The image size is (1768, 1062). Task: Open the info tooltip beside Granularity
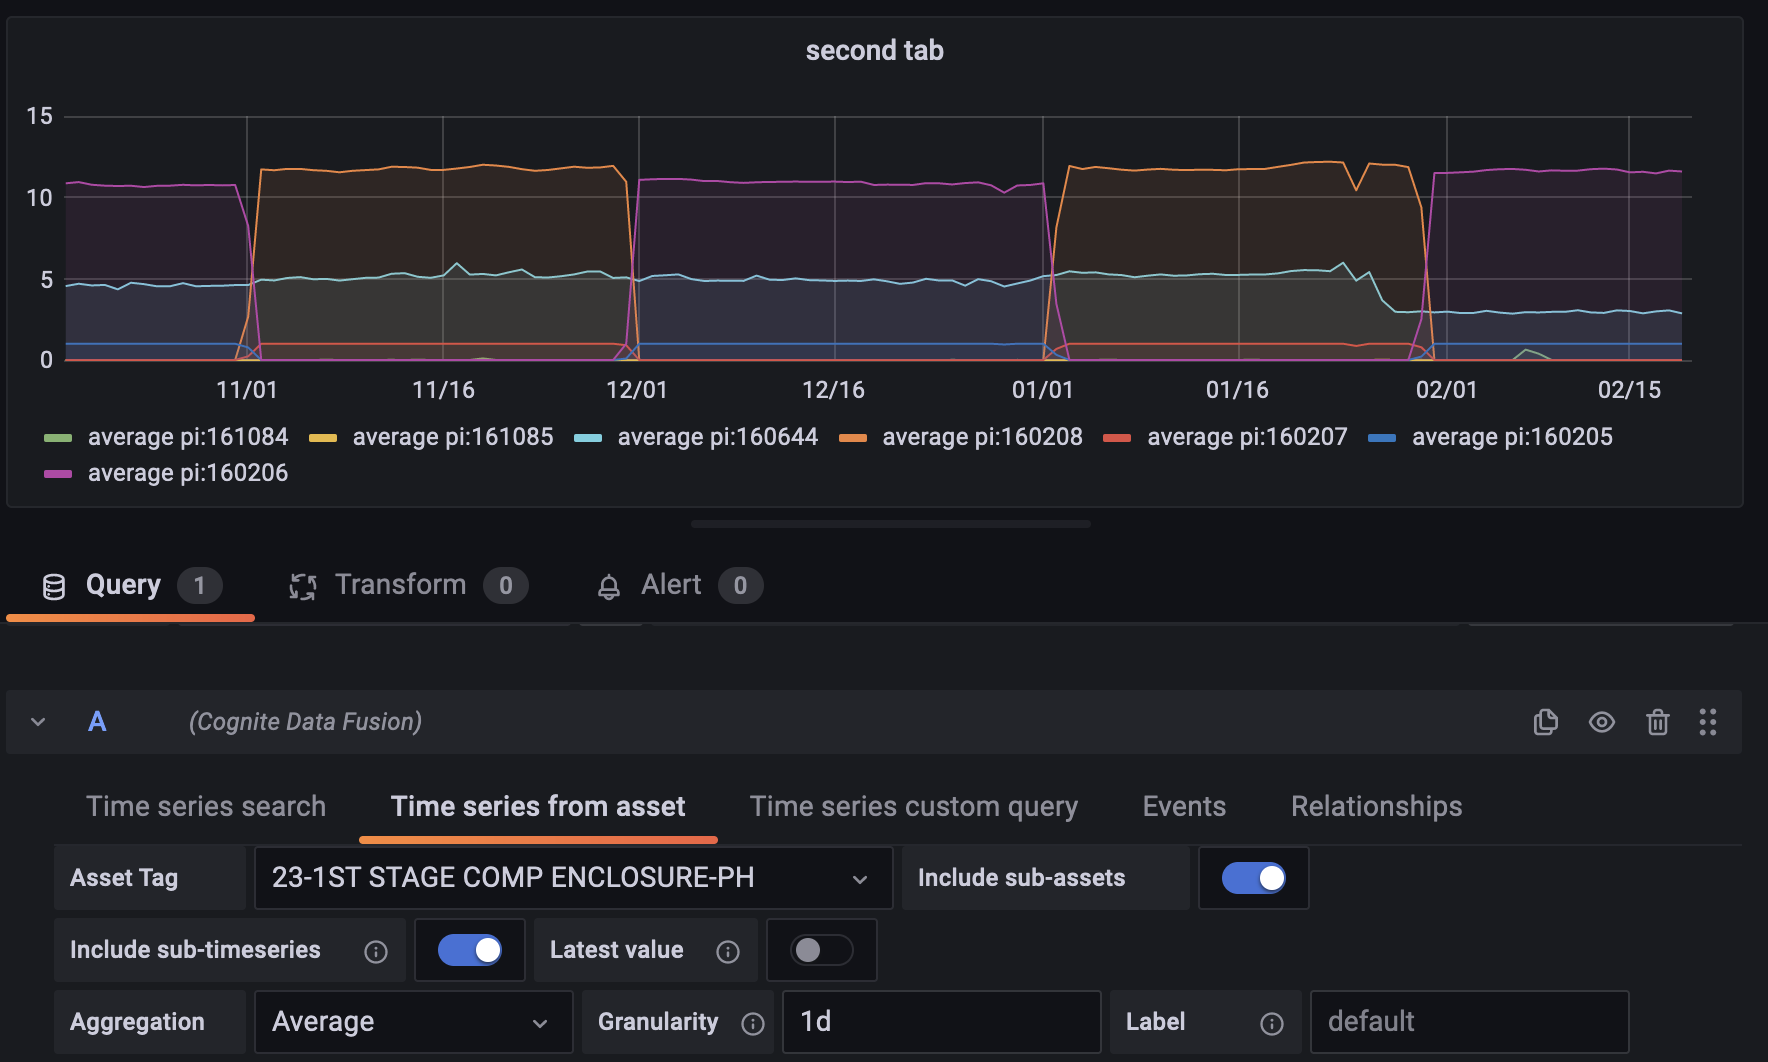[753, 1023]
